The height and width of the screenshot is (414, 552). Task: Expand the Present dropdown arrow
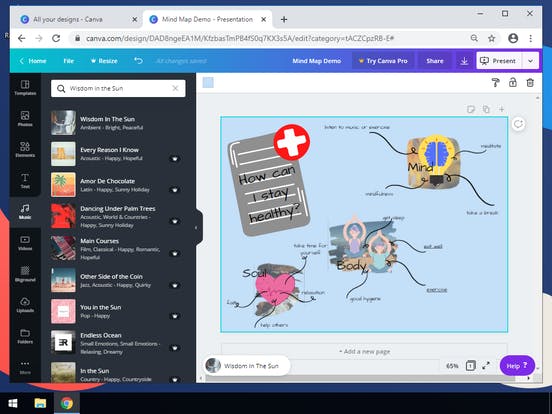click(x=530, y=61)
